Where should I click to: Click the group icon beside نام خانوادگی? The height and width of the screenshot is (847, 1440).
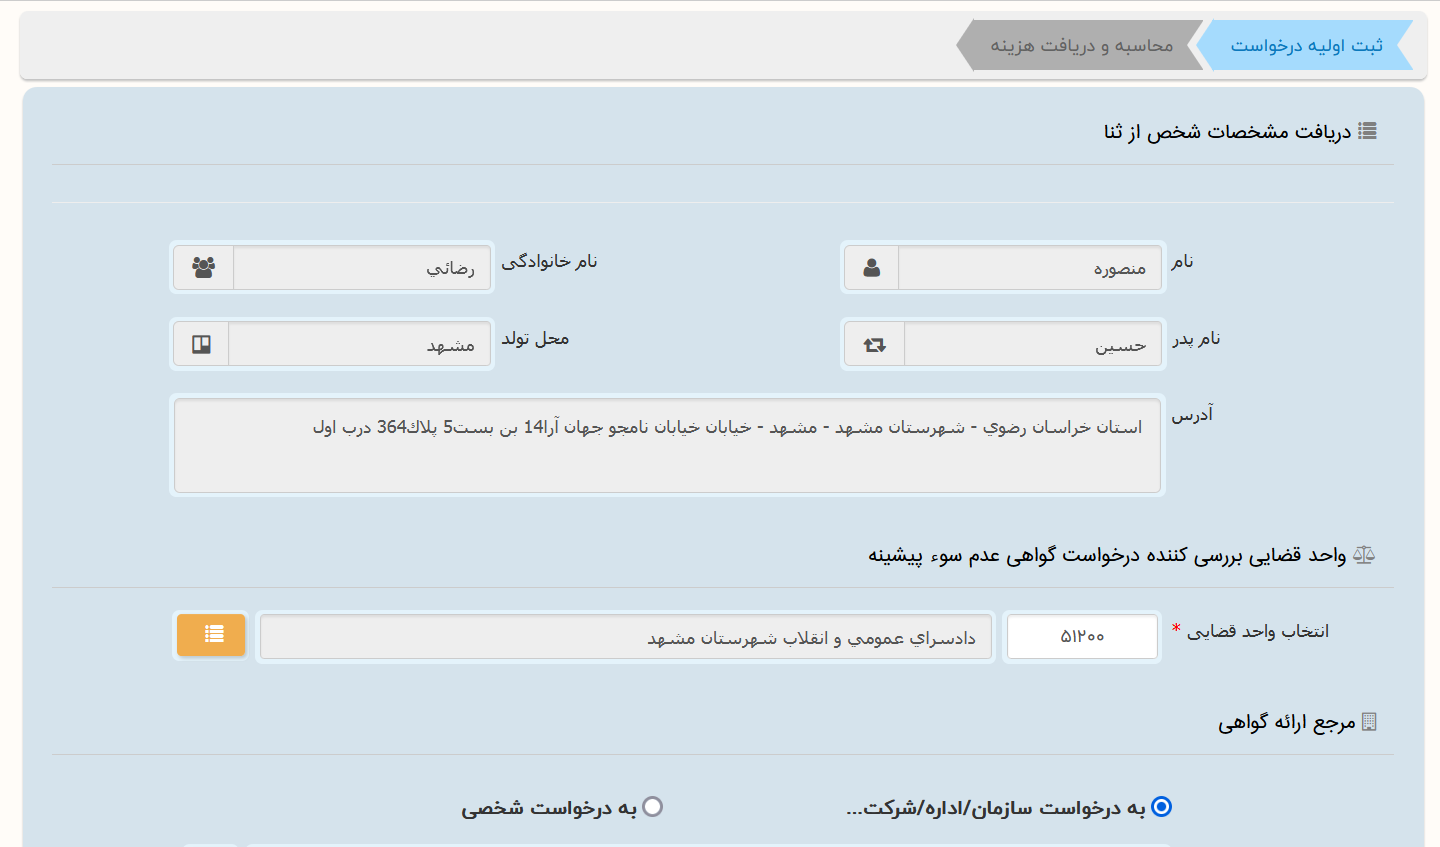coord(204,268)
